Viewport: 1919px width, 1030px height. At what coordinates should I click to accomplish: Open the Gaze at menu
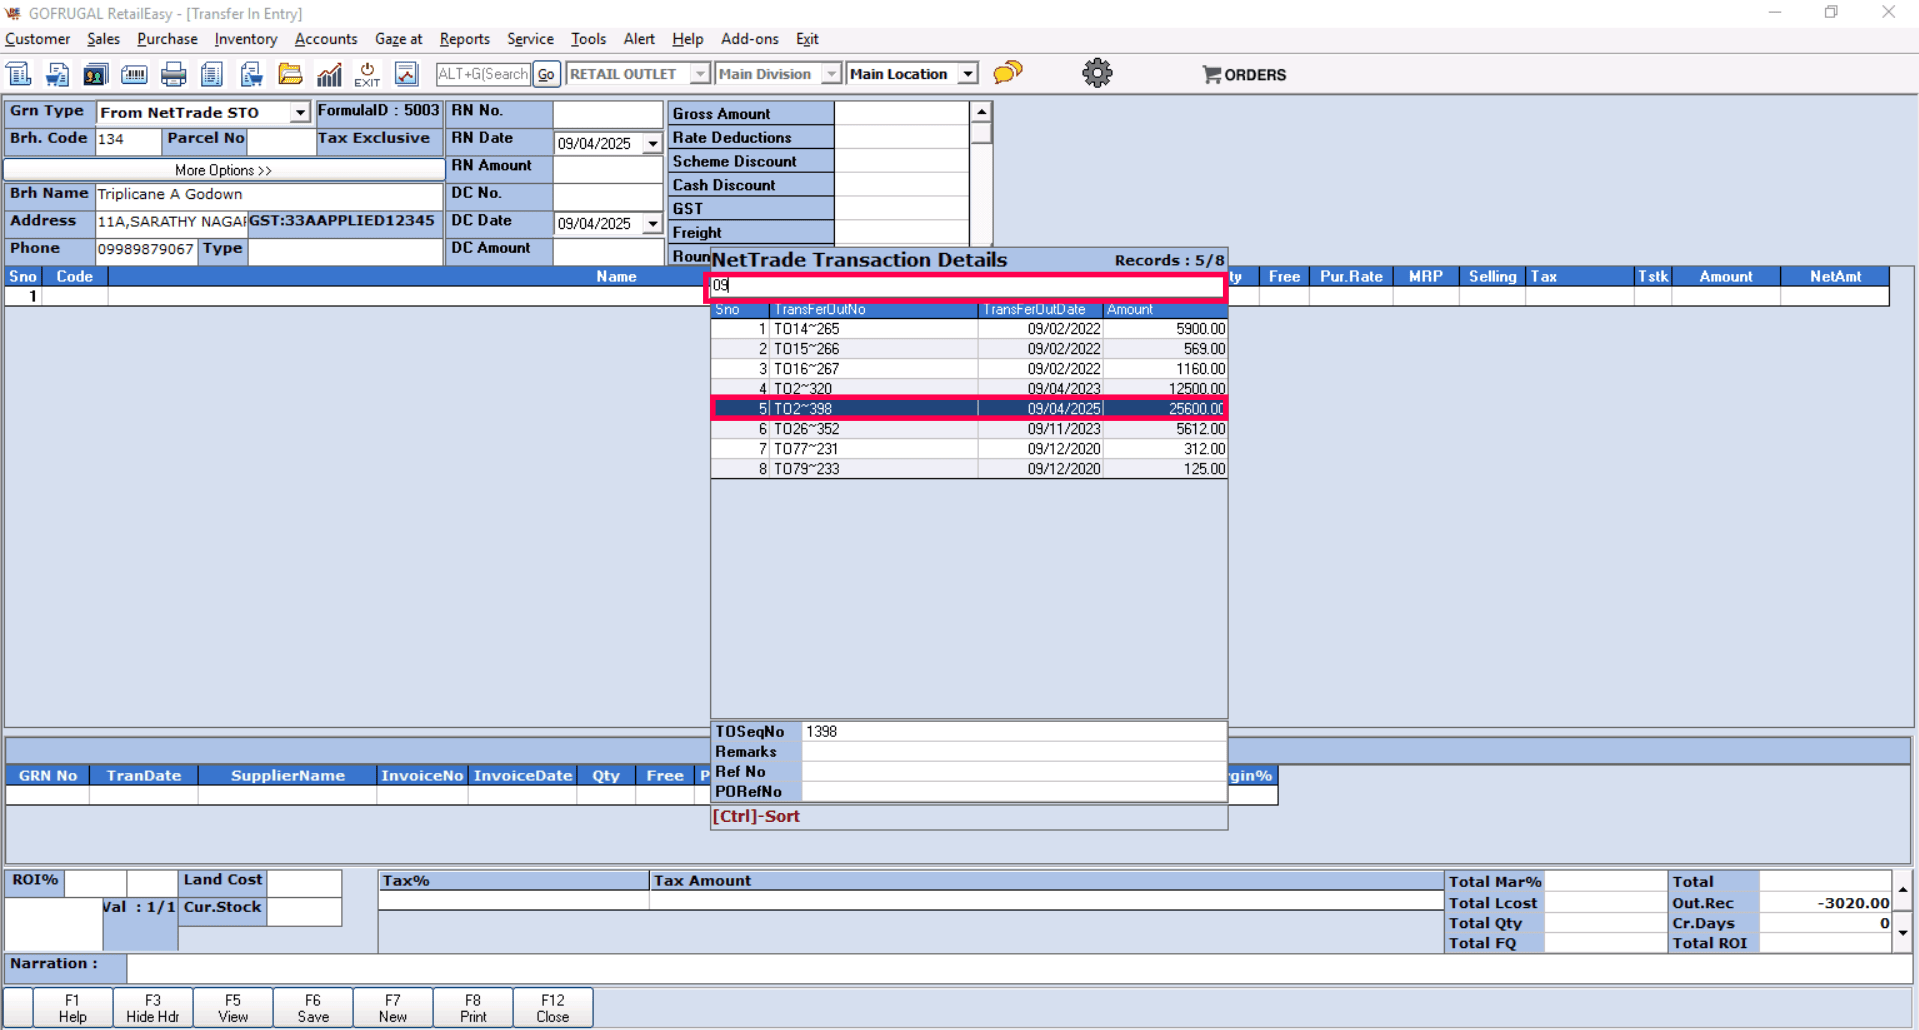pyautogui.click(x=399, y=39)
